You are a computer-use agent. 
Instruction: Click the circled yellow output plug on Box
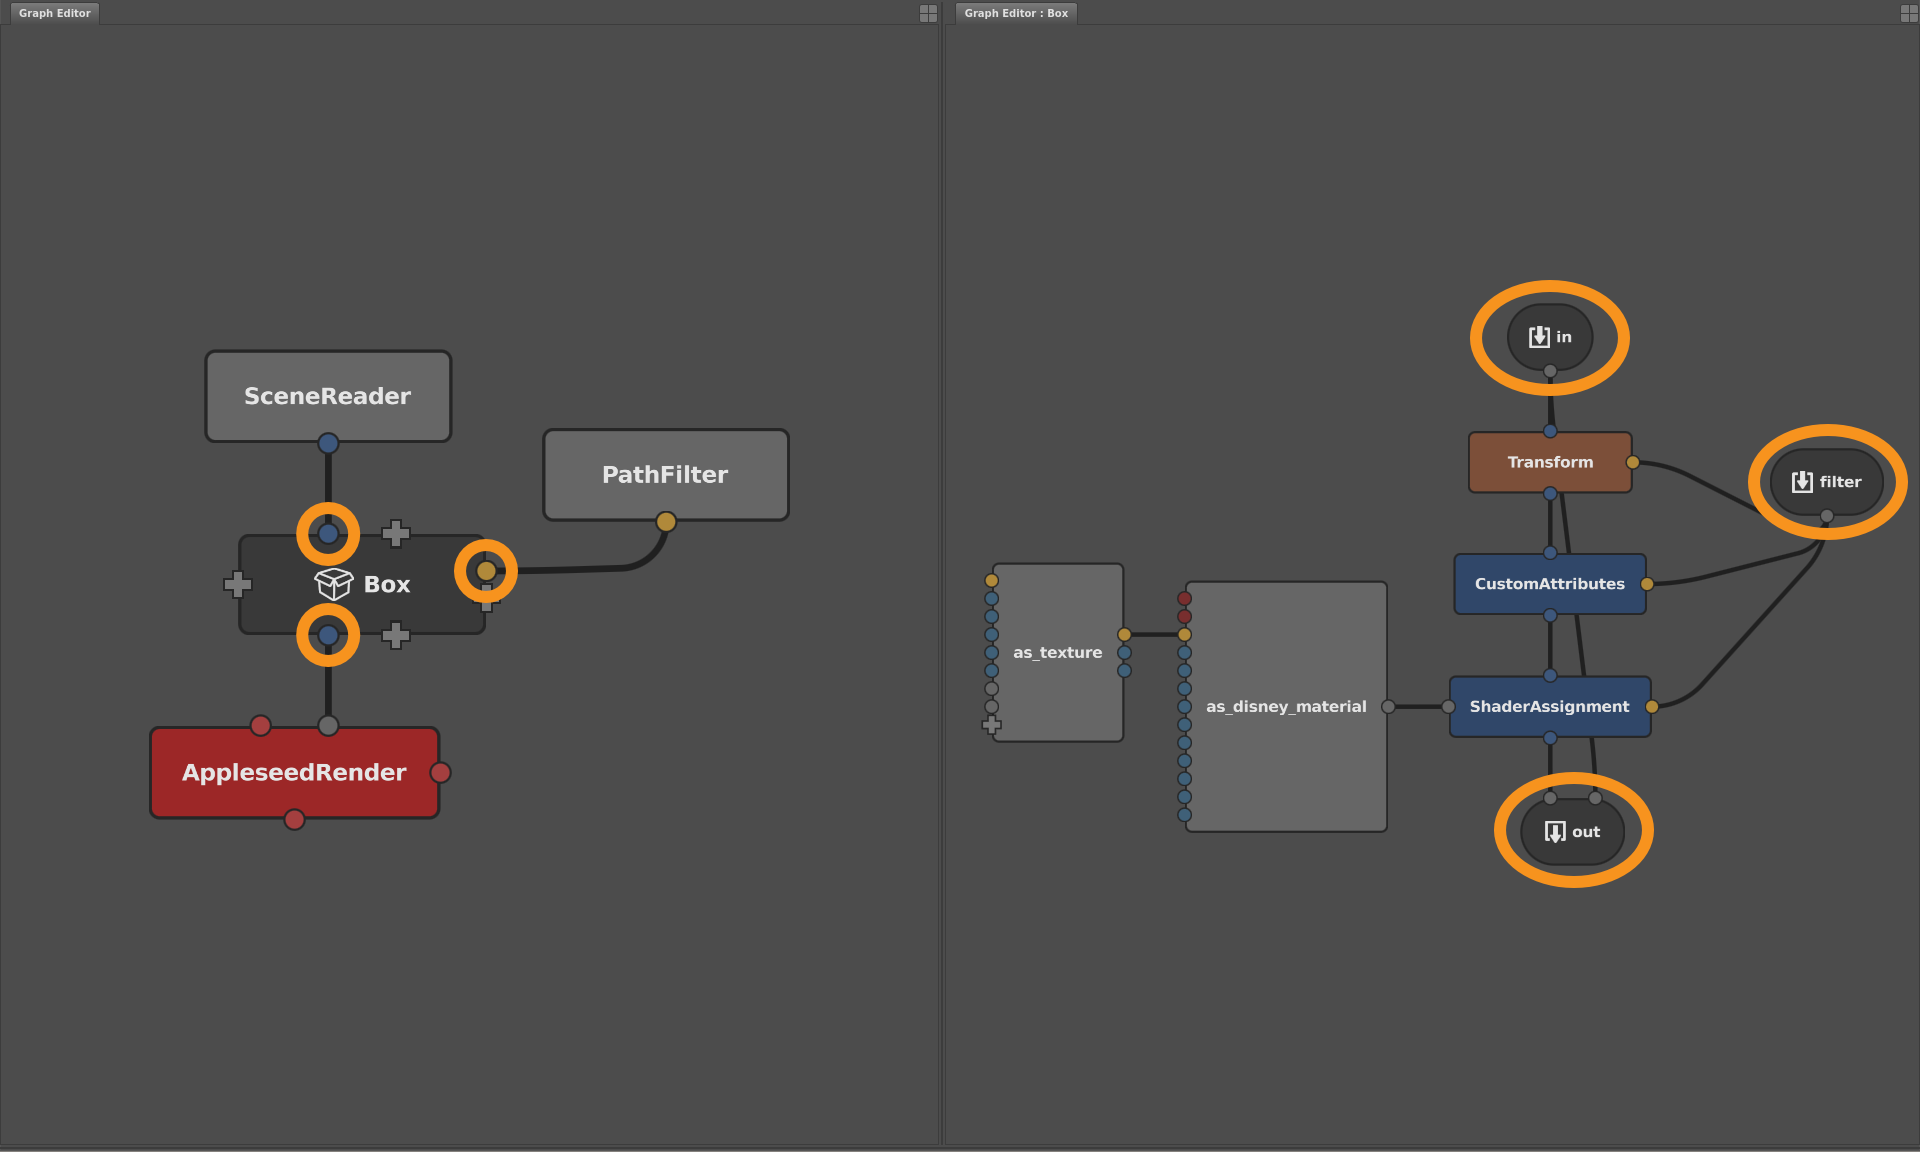click(487, 572)
